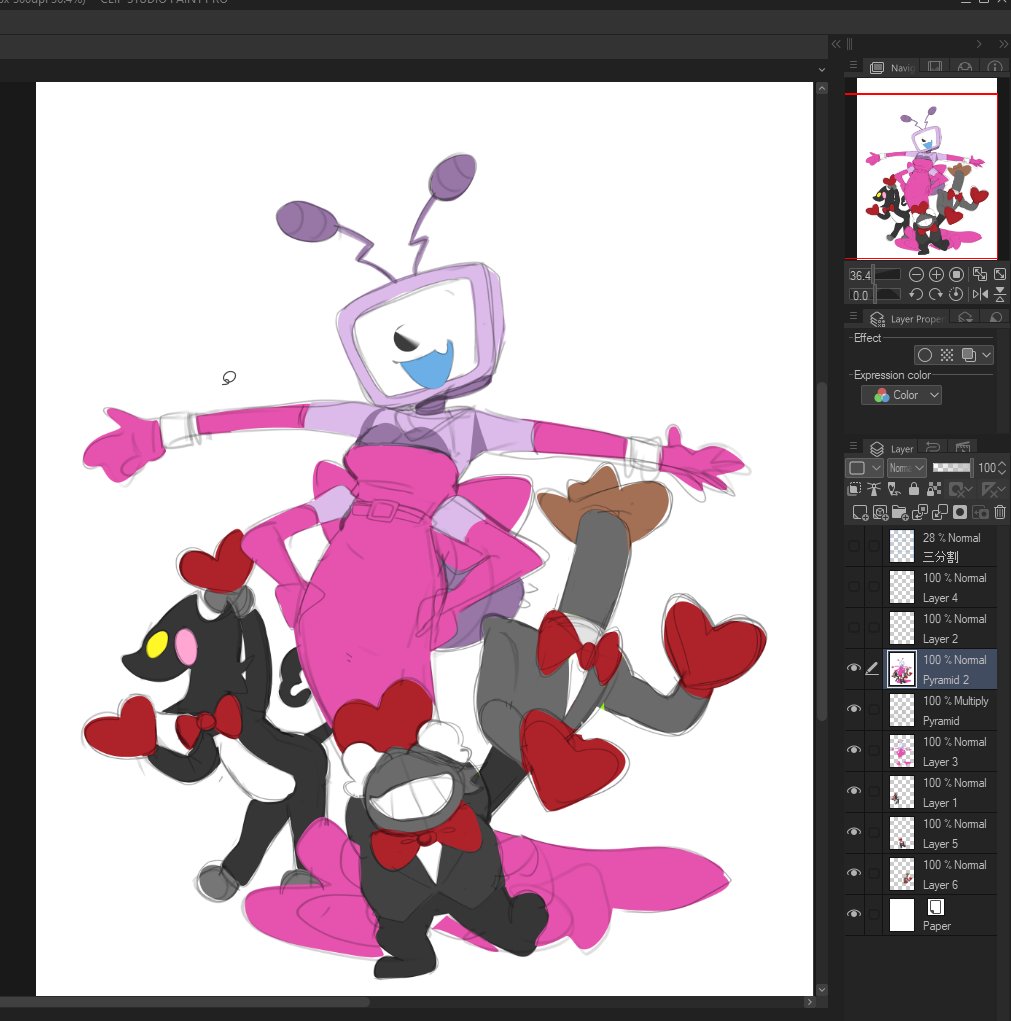
Task: Open the Expression color dropdown
Action: [901, 395]
